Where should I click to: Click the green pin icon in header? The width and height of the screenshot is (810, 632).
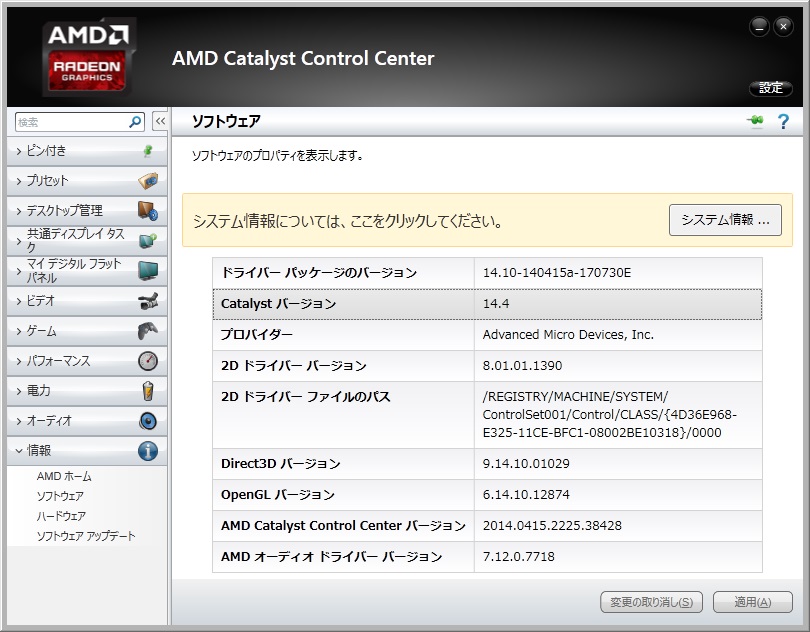pos(755,122)
